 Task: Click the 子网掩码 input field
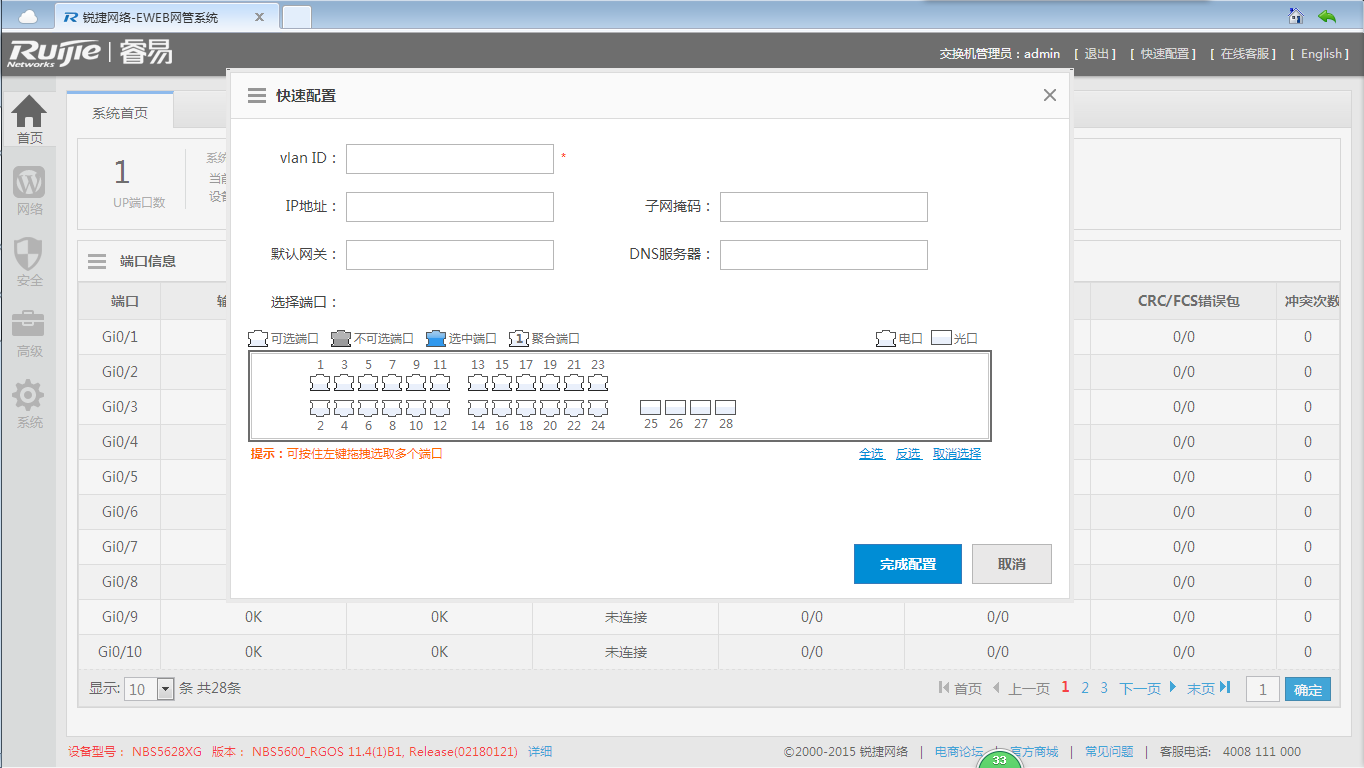tap(824, 207)
